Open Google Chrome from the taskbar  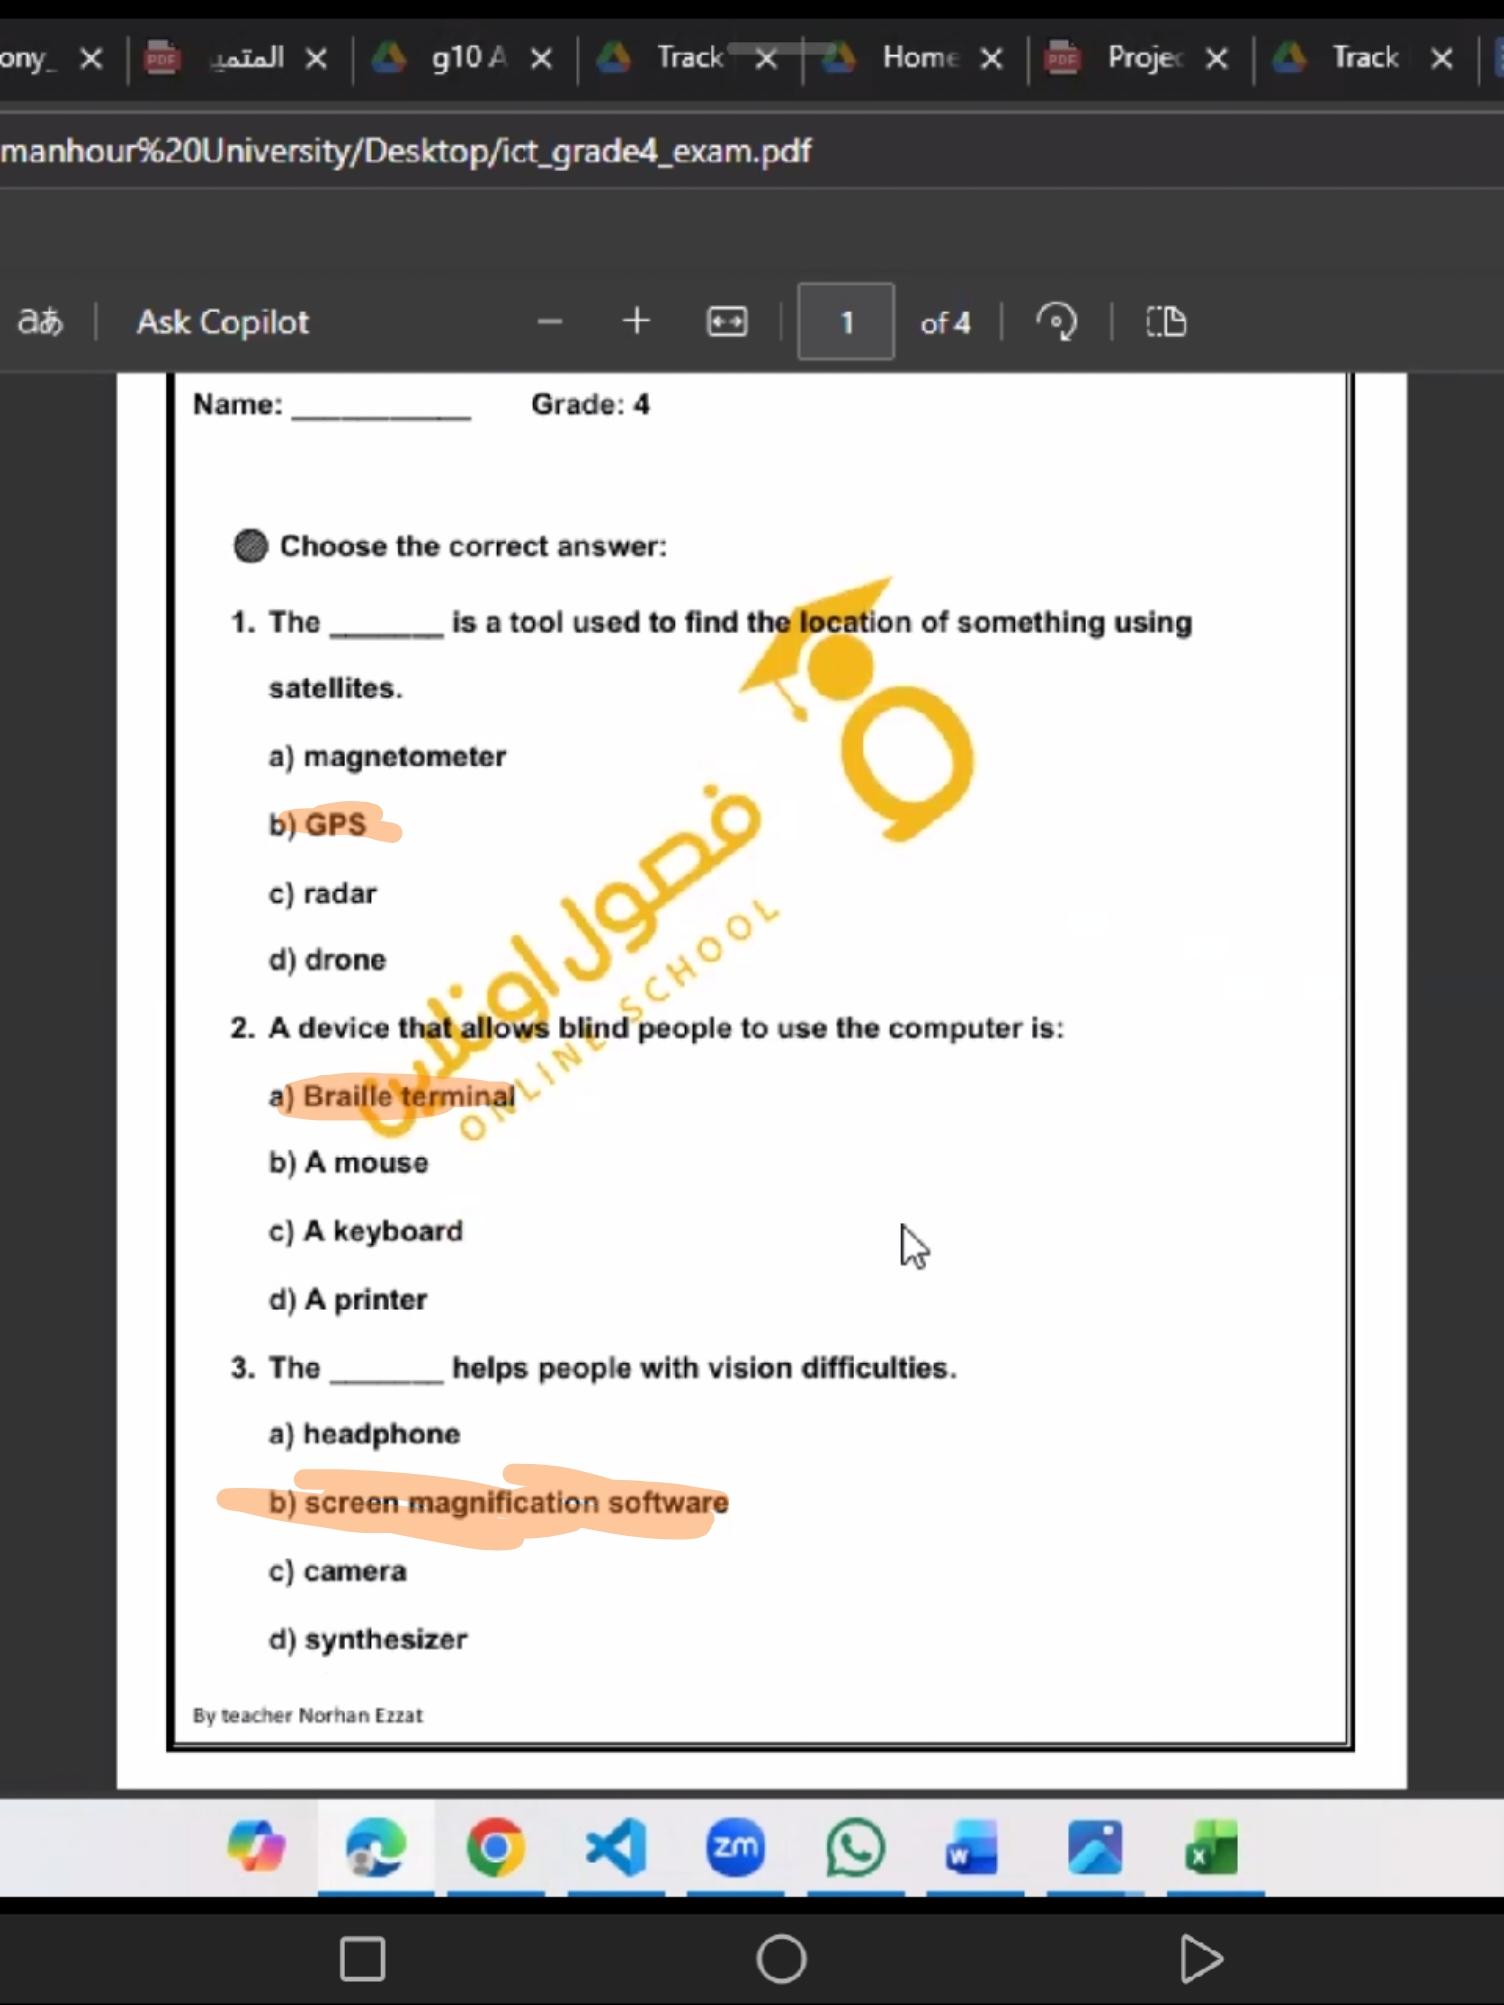[x=495, y=1847]
